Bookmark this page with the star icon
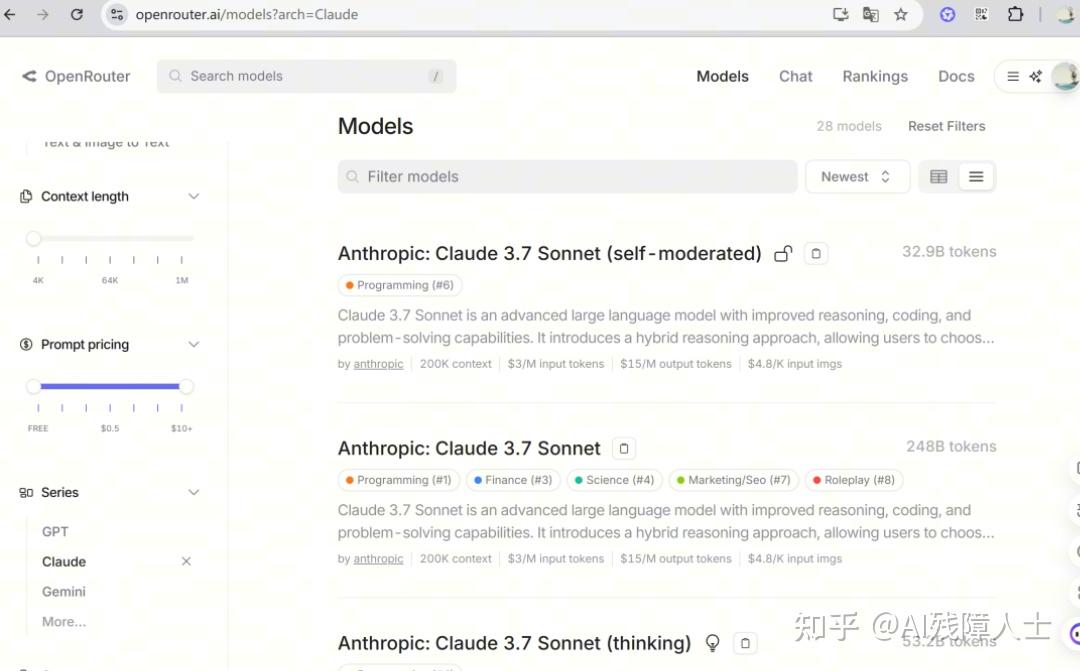 click(901, 14)
